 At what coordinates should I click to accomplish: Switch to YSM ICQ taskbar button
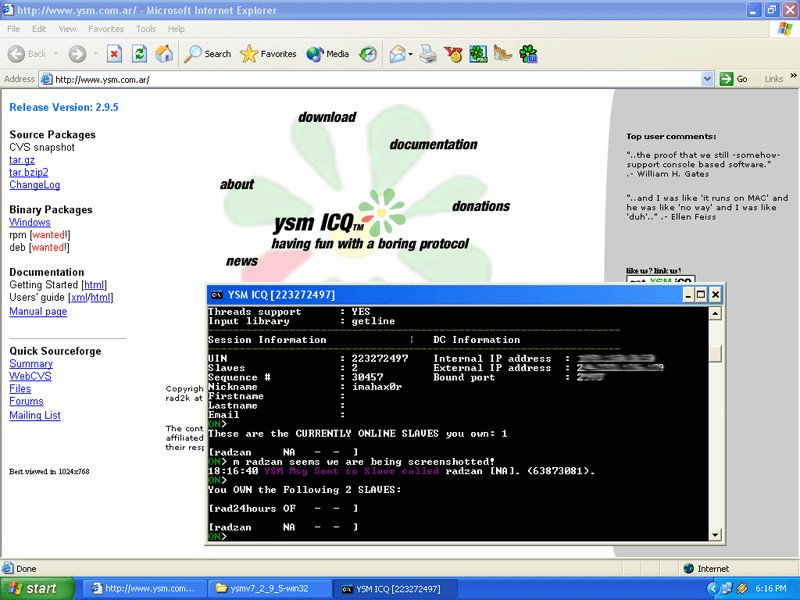(x=394, y=589)
